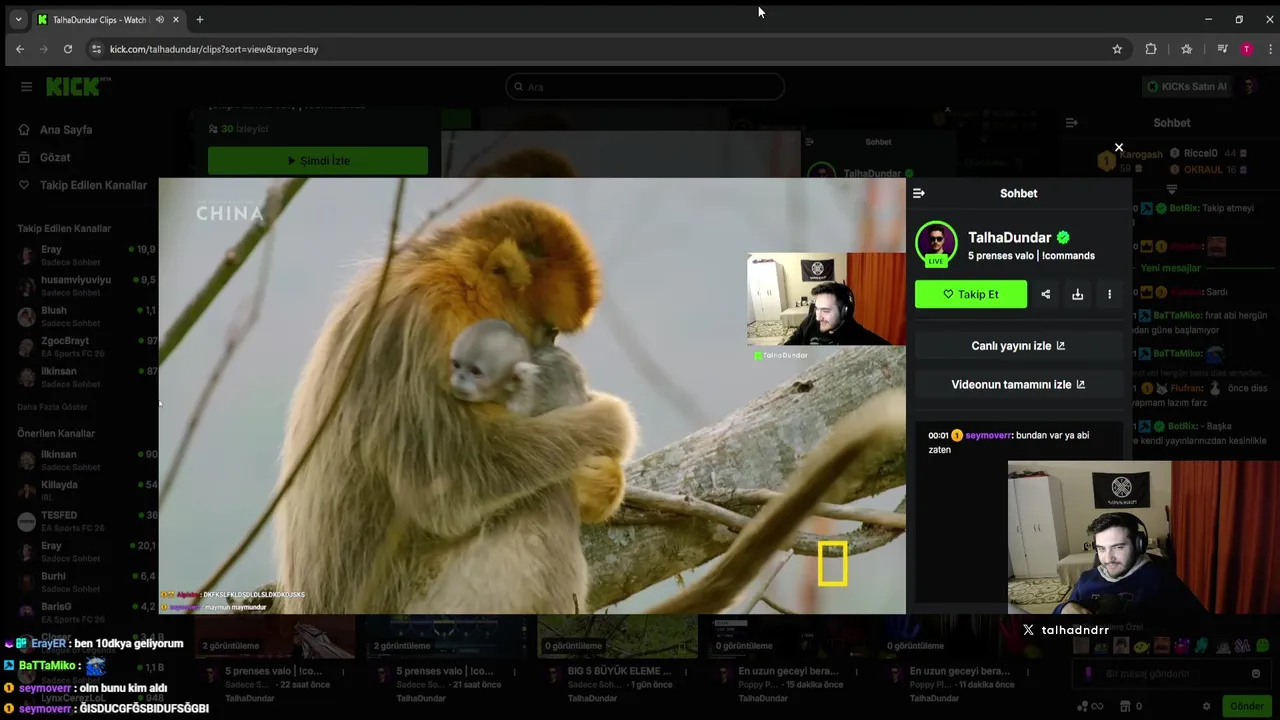This screenshot has height=720, width=1280.
Task: Collapse background chat panel arrow icon
Action: click(x=1071, y=123)
